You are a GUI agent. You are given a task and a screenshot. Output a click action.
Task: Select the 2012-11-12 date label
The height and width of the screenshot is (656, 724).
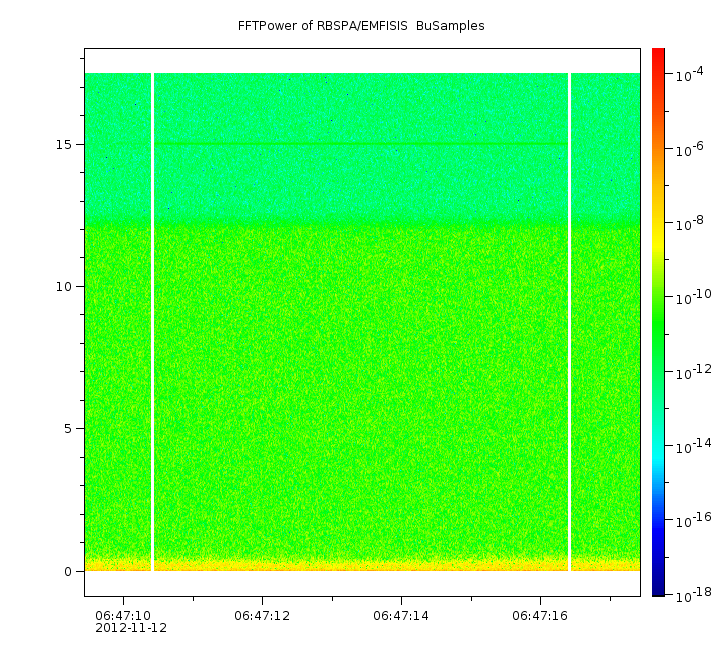[131, 629]
